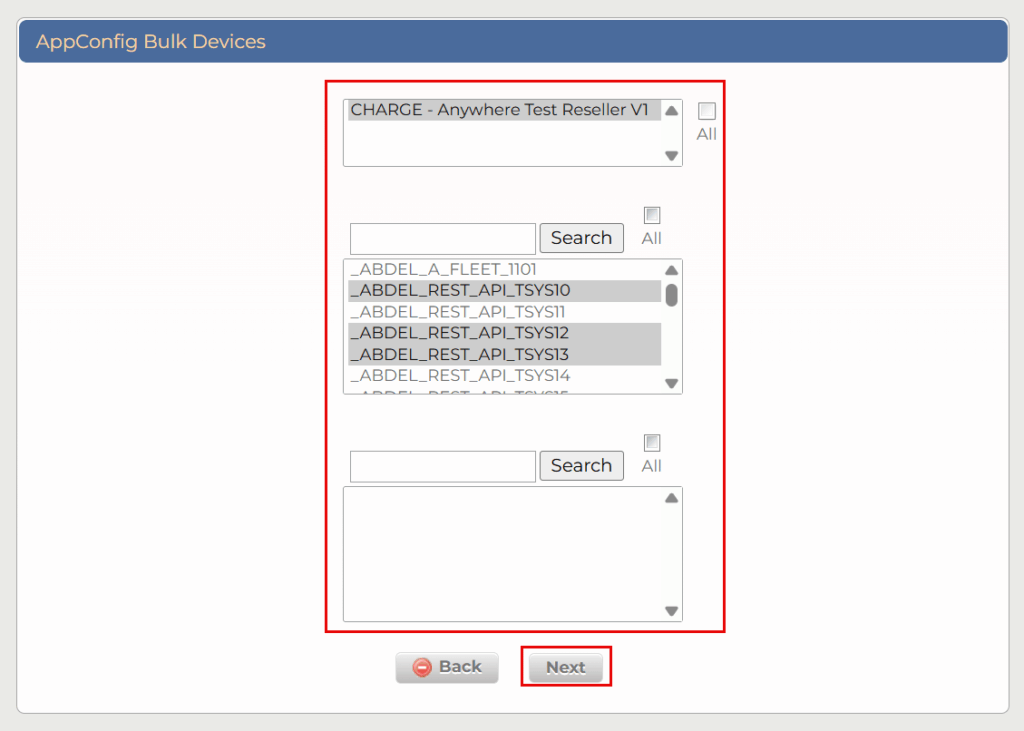Click the Search button above _ABDEL list
This screenshot has width=1024, height=731.
click(581, 238)
